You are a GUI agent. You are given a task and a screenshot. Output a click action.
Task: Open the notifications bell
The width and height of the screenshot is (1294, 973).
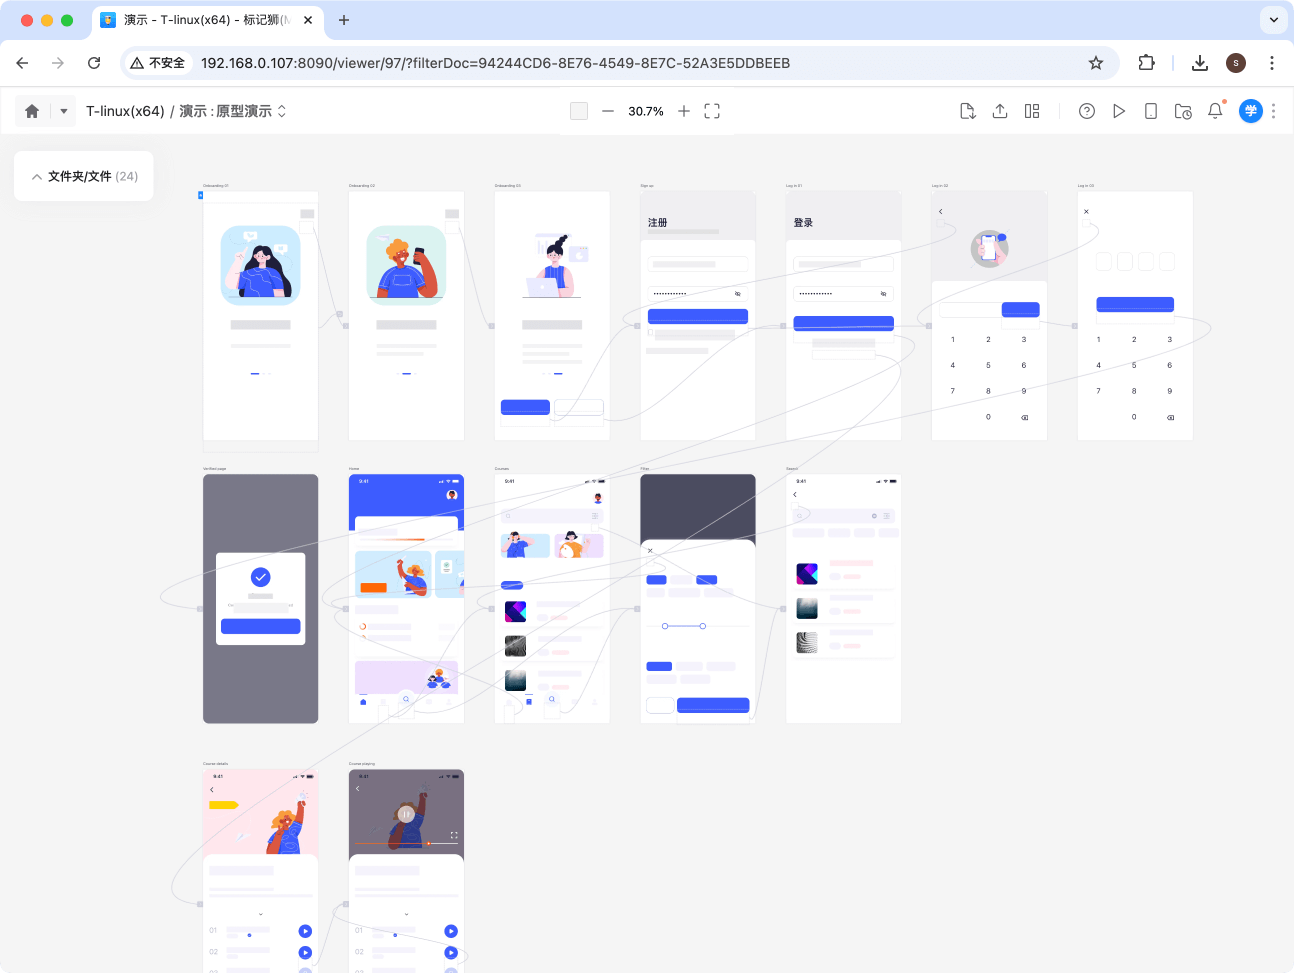pos(1215,111)
